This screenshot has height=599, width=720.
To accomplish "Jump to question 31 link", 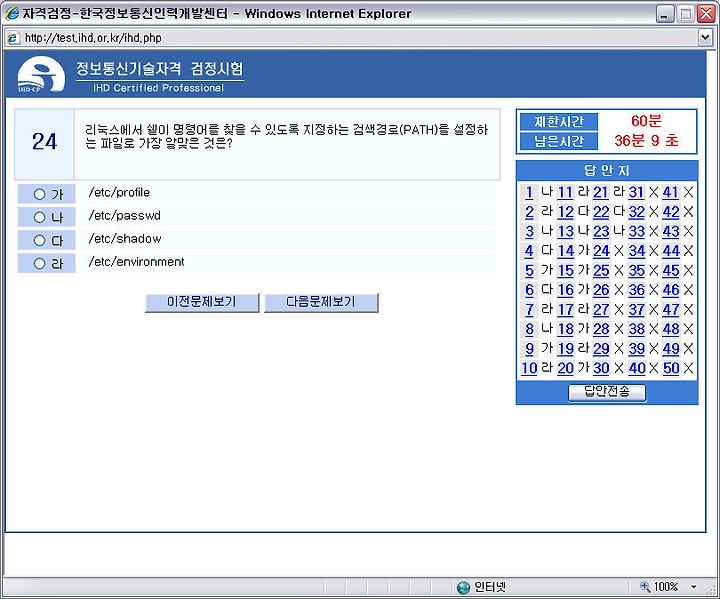I will [636, 192].
